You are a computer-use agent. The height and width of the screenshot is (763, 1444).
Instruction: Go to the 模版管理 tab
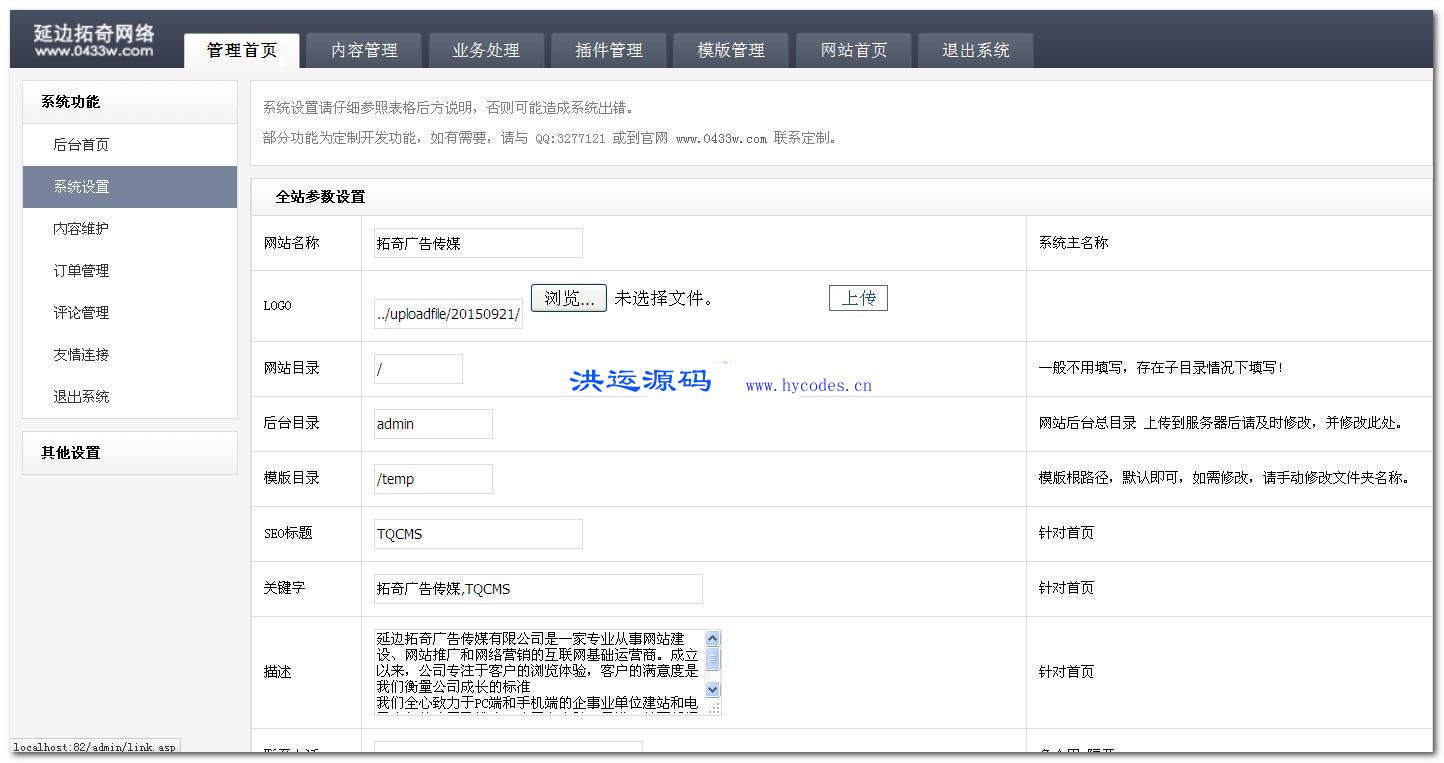(x=731, y=51)
